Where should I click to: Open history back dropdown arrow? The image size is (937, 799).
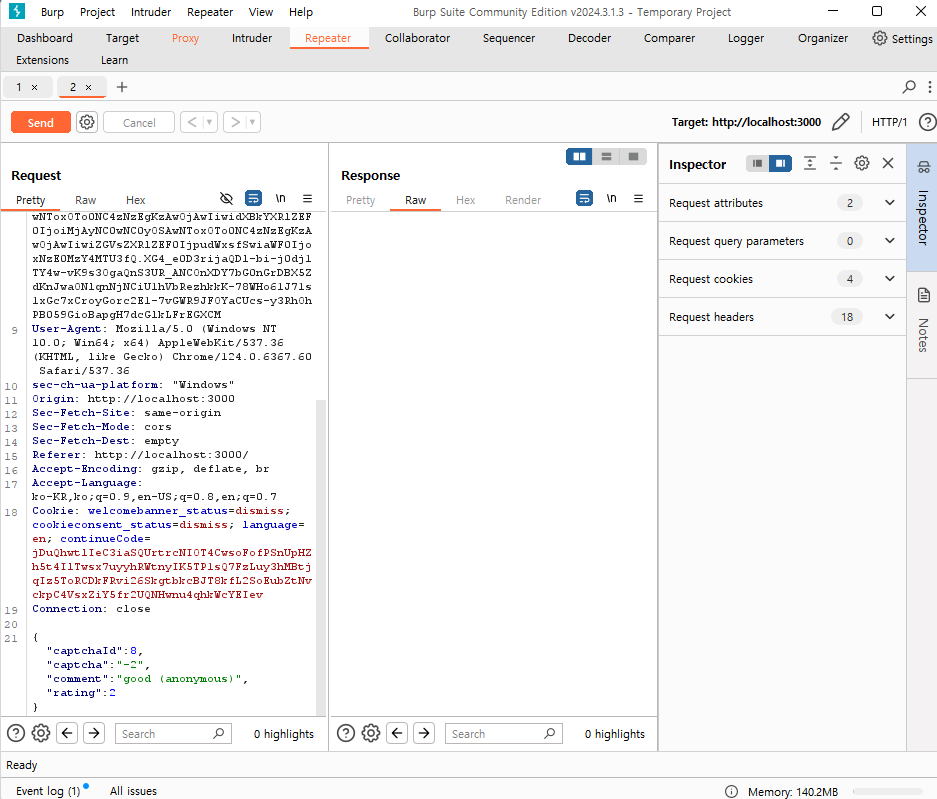(209, 123)
